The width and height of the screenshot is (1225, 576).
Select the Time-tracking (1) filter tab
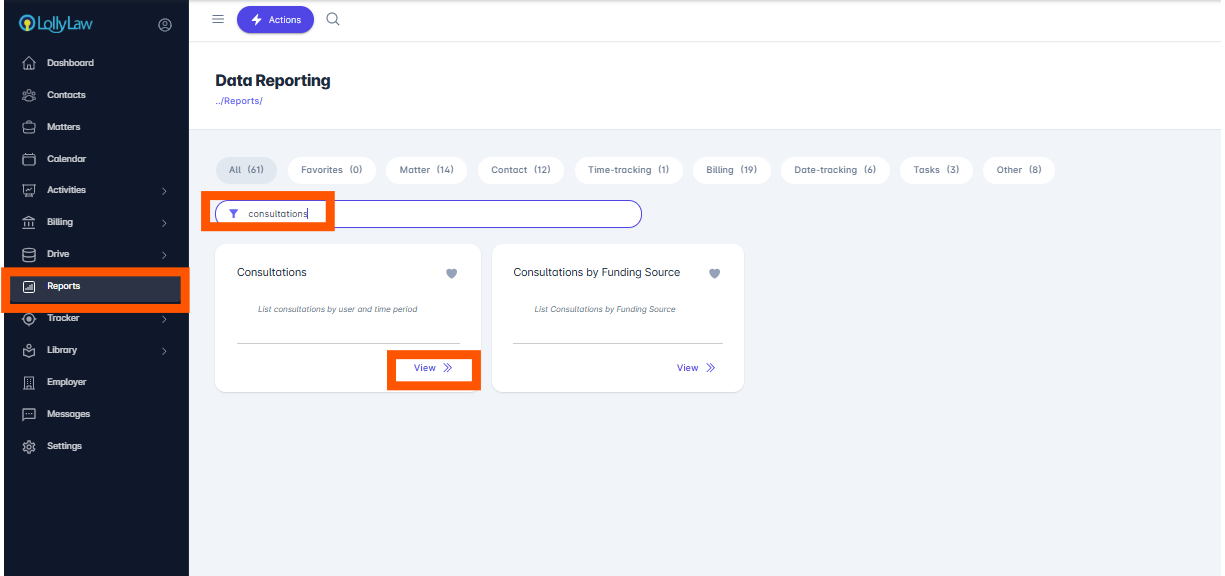point(629,170)
